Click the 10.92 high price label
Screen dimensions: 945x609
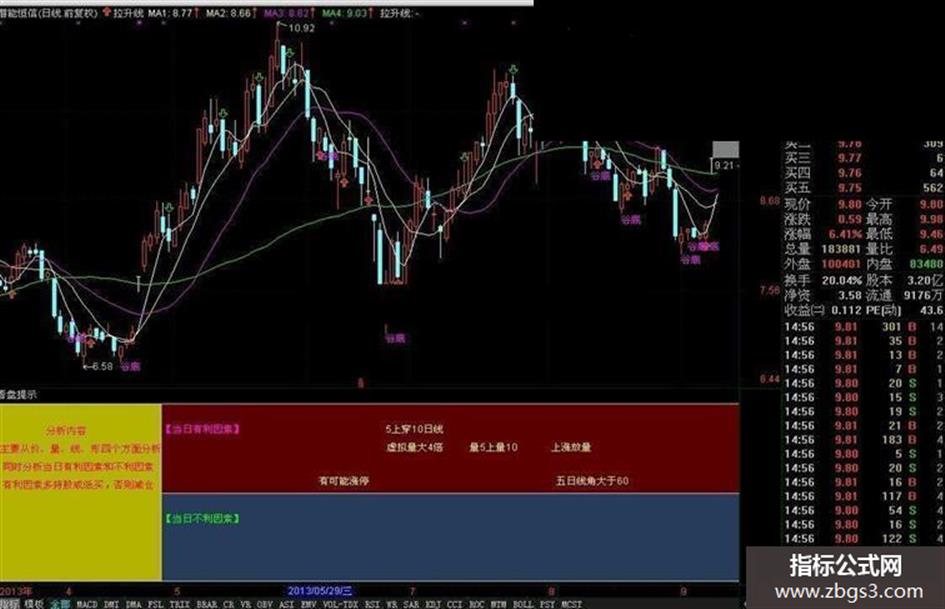coord(301,28)
